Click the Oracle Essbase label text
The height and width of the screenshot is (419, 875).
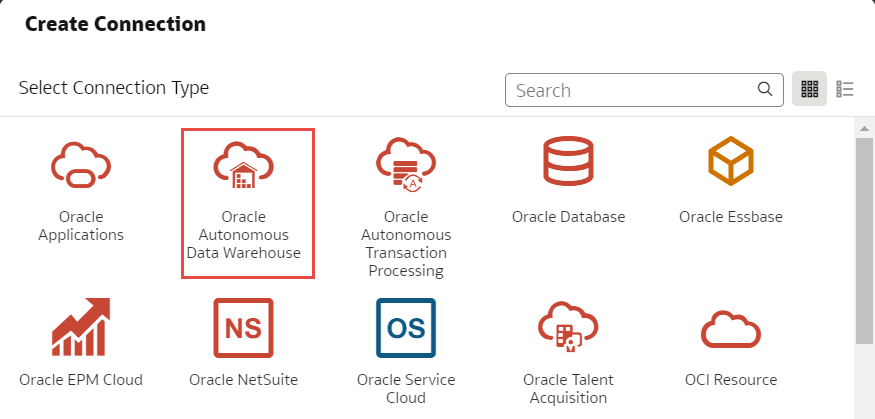730,217
